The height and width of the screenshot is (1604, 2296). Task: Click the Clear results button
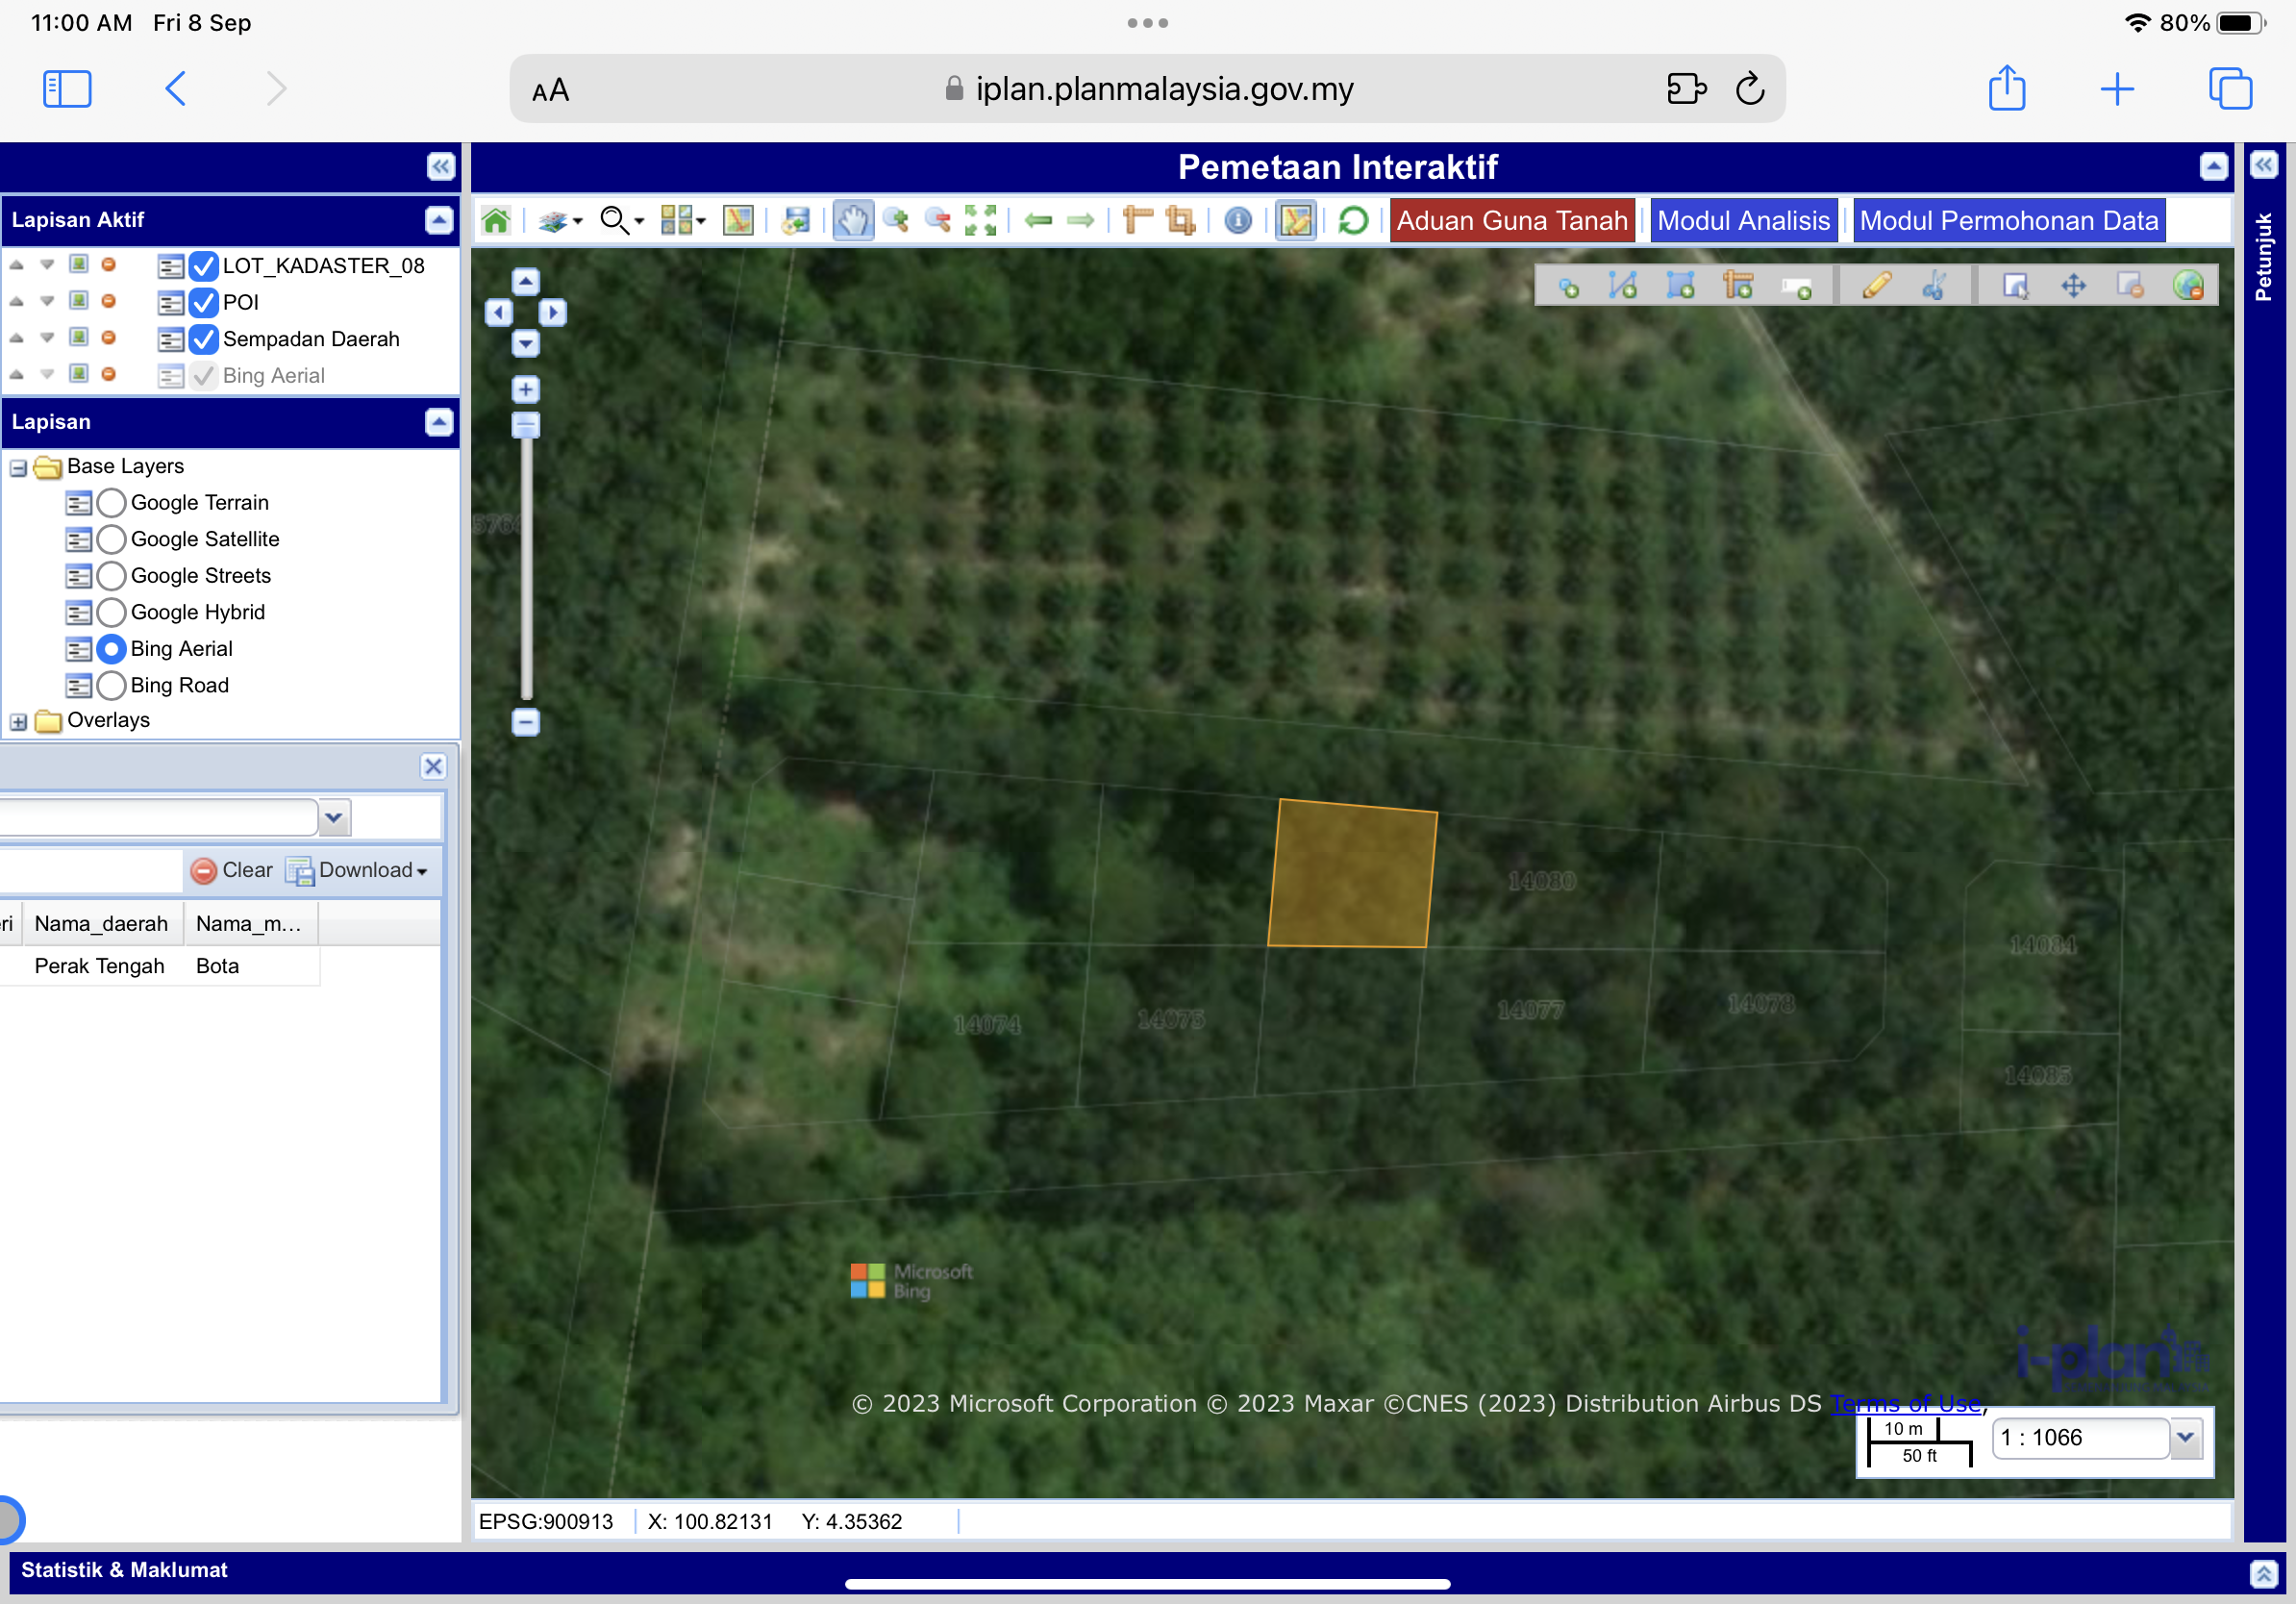pyautogui.click(x=232, y=870)
